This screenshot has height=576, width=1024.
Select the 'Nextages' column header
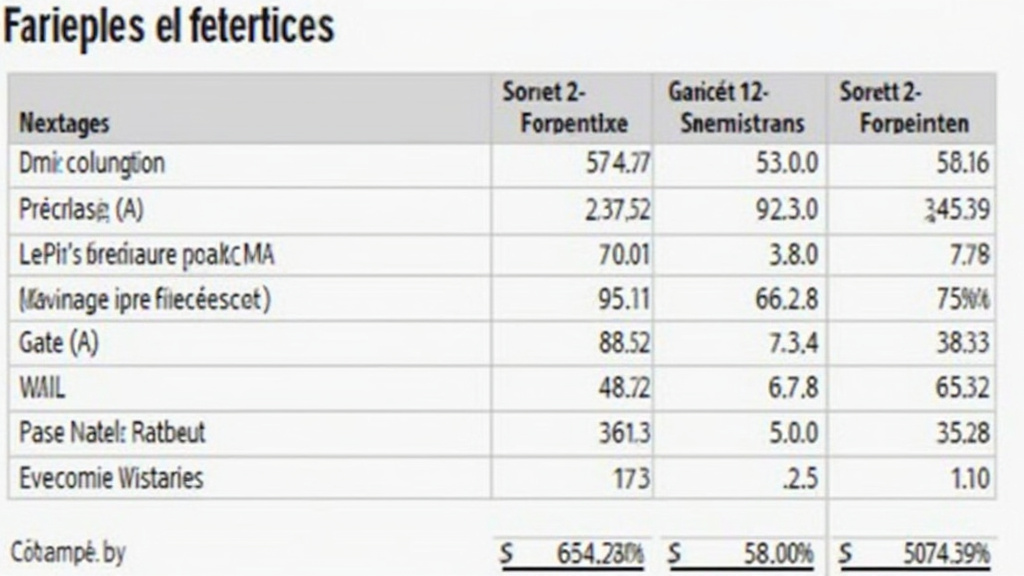pos(64,124)
